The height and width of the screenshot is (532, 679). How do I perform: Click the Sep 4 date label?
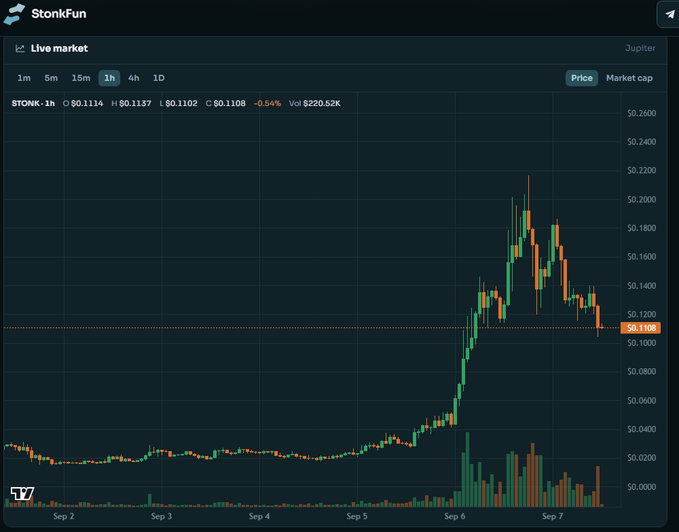[259, 516]
